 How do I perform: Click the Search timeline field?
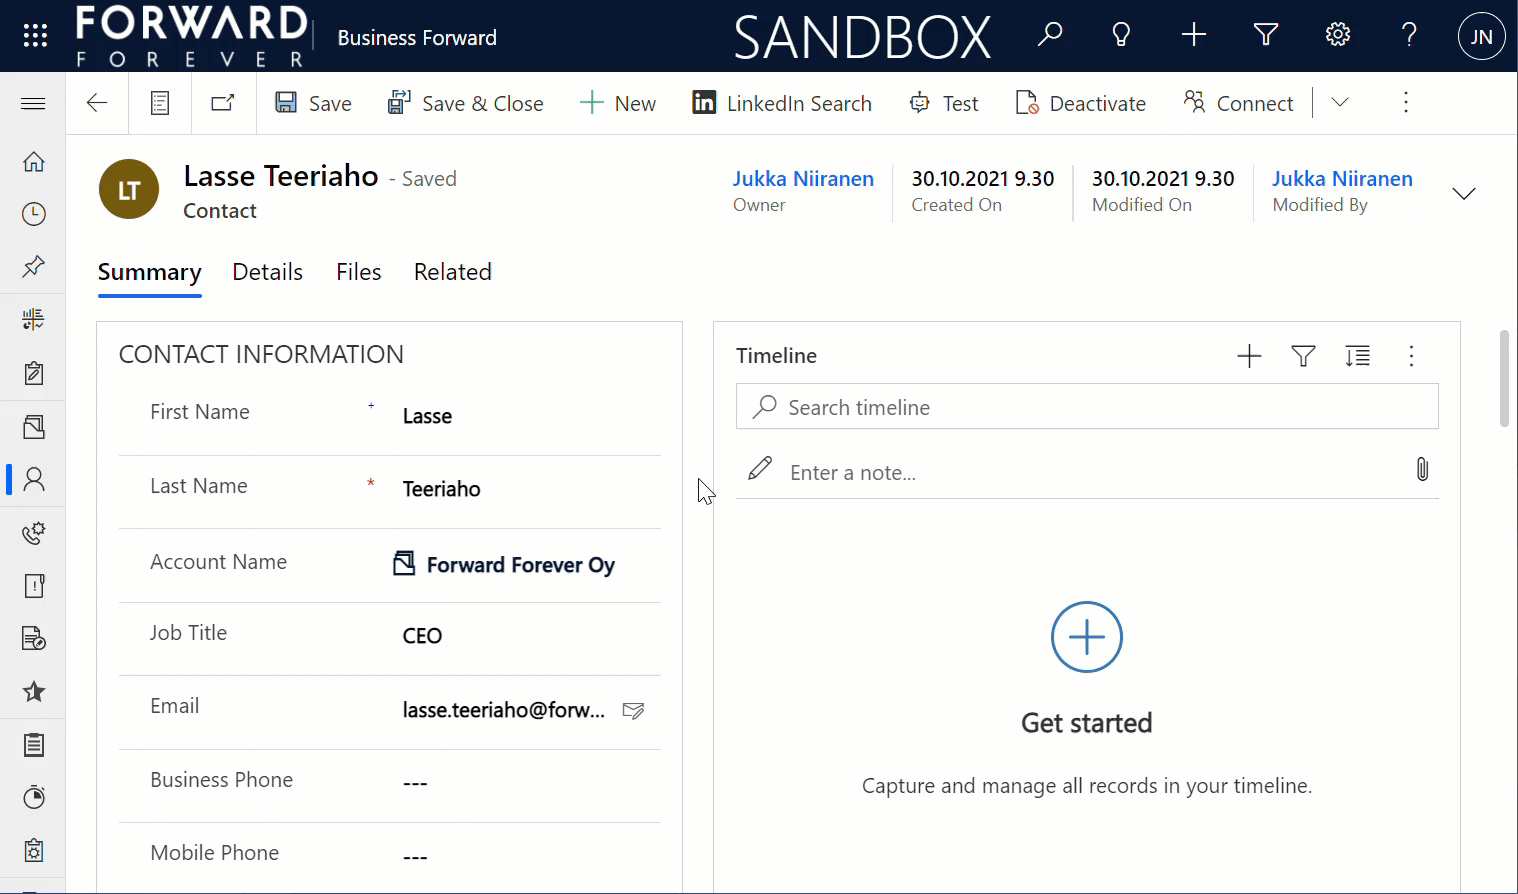tap(1087, 407)
